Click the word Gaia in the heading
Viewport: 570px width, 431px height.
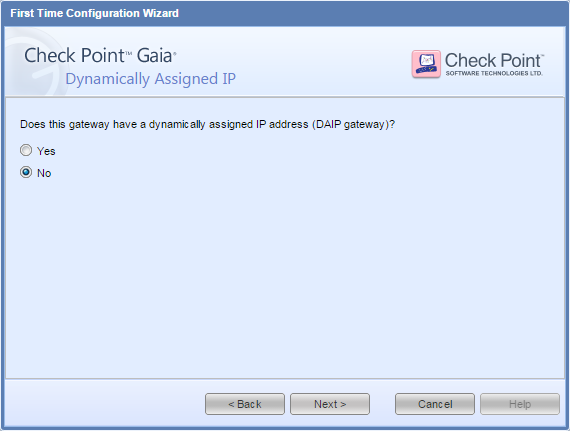pos(156,56)
